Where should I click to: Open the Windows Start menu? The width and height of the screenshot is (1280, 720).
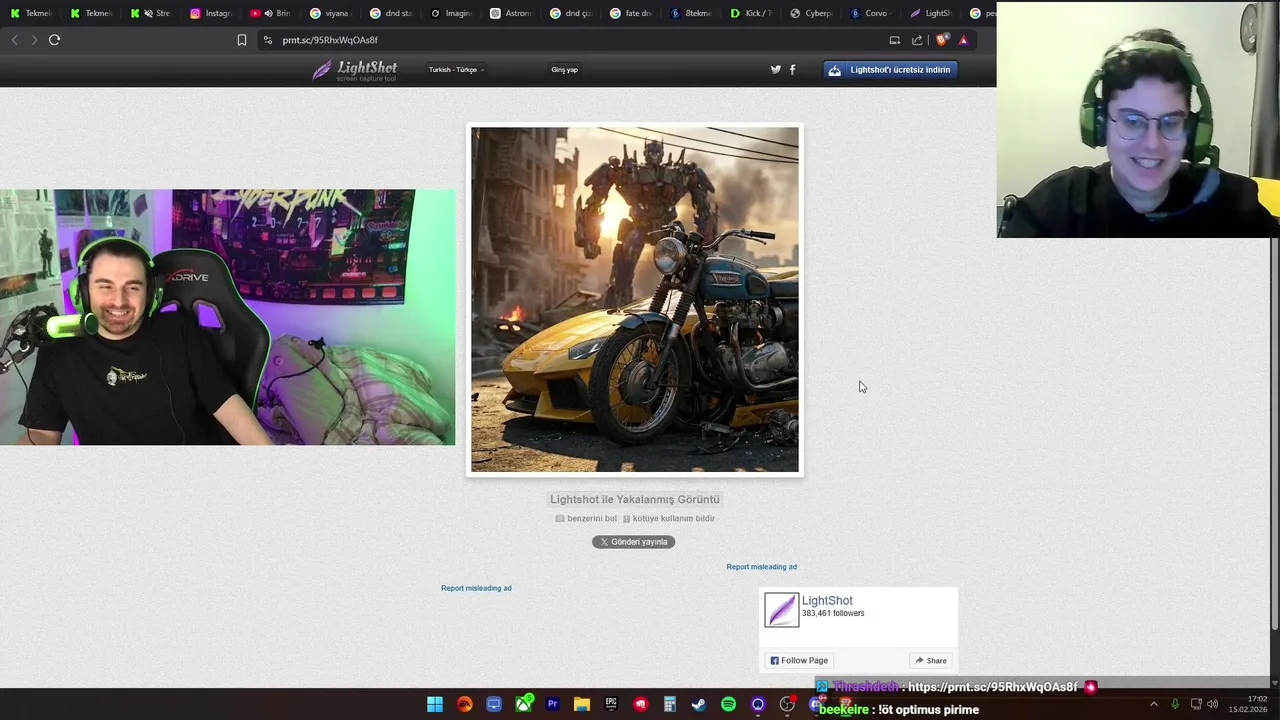[435, 704]
